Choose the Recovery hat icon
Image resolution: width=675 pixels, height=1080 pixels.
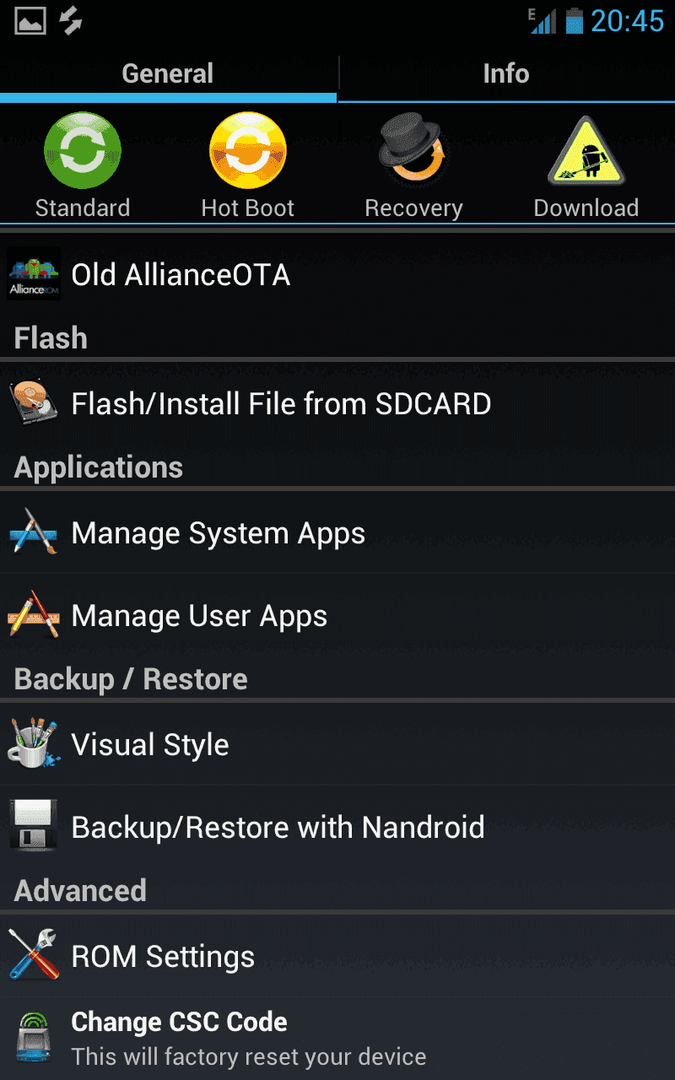coord(413,147)
